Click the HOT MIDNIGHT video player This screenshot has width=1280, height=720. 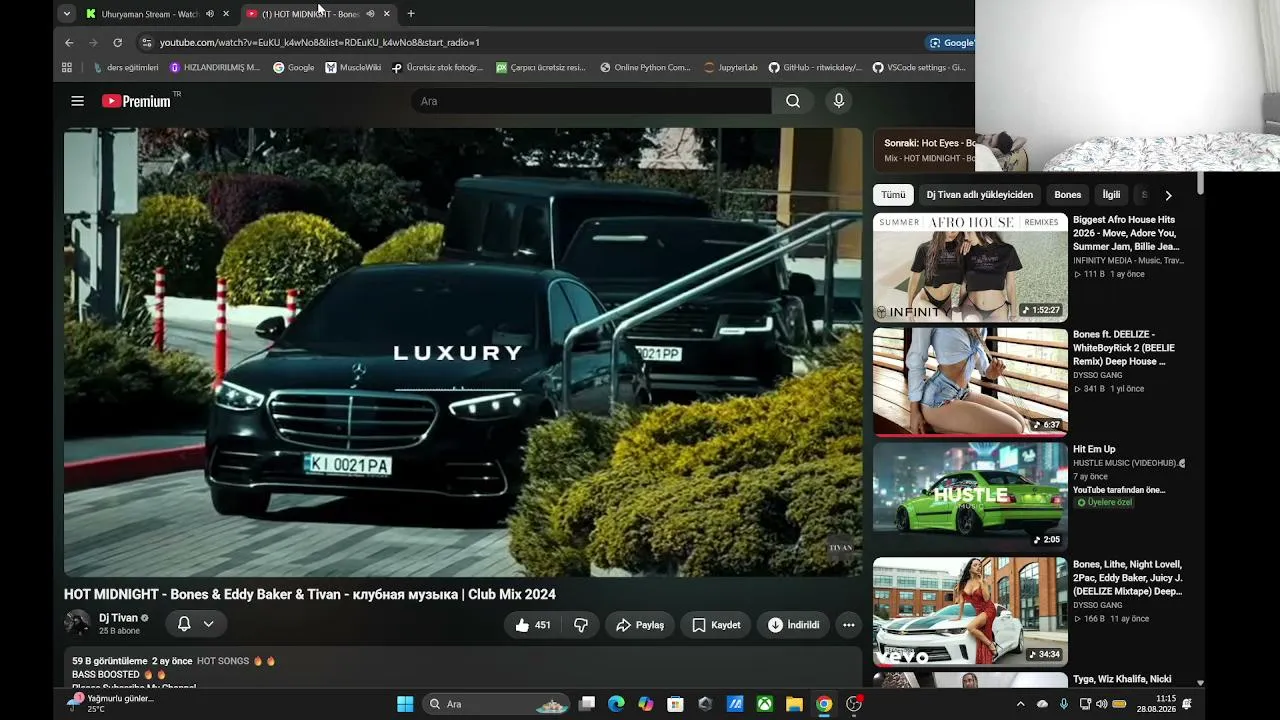(463, 352)
